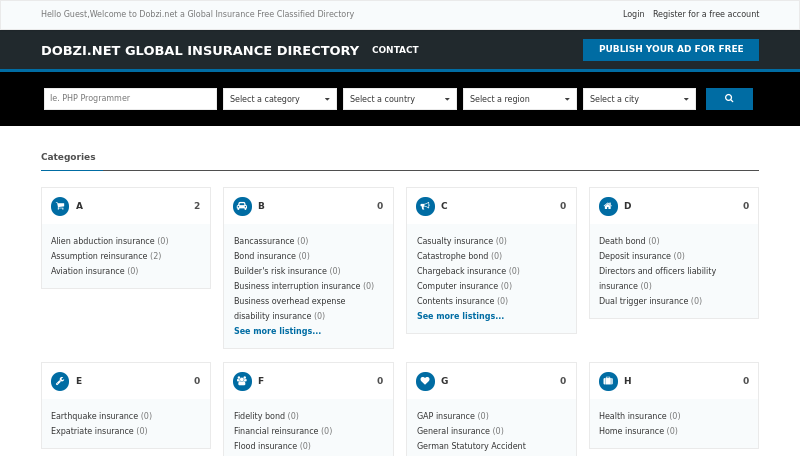Screen dimensions: 800x456
Task: Click the shopping cart icon for category A
Action: point(60,207)
